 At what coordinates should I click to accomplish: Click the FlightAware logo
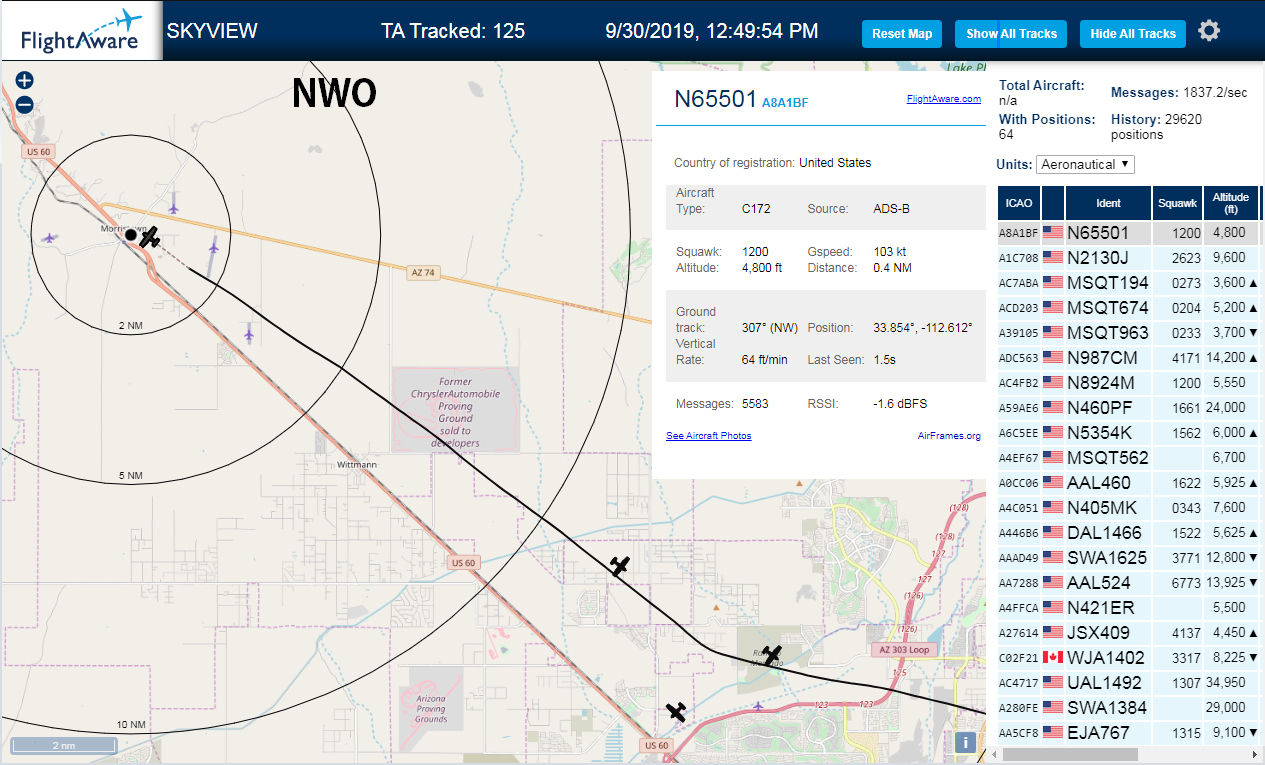[x=81, y=32]
